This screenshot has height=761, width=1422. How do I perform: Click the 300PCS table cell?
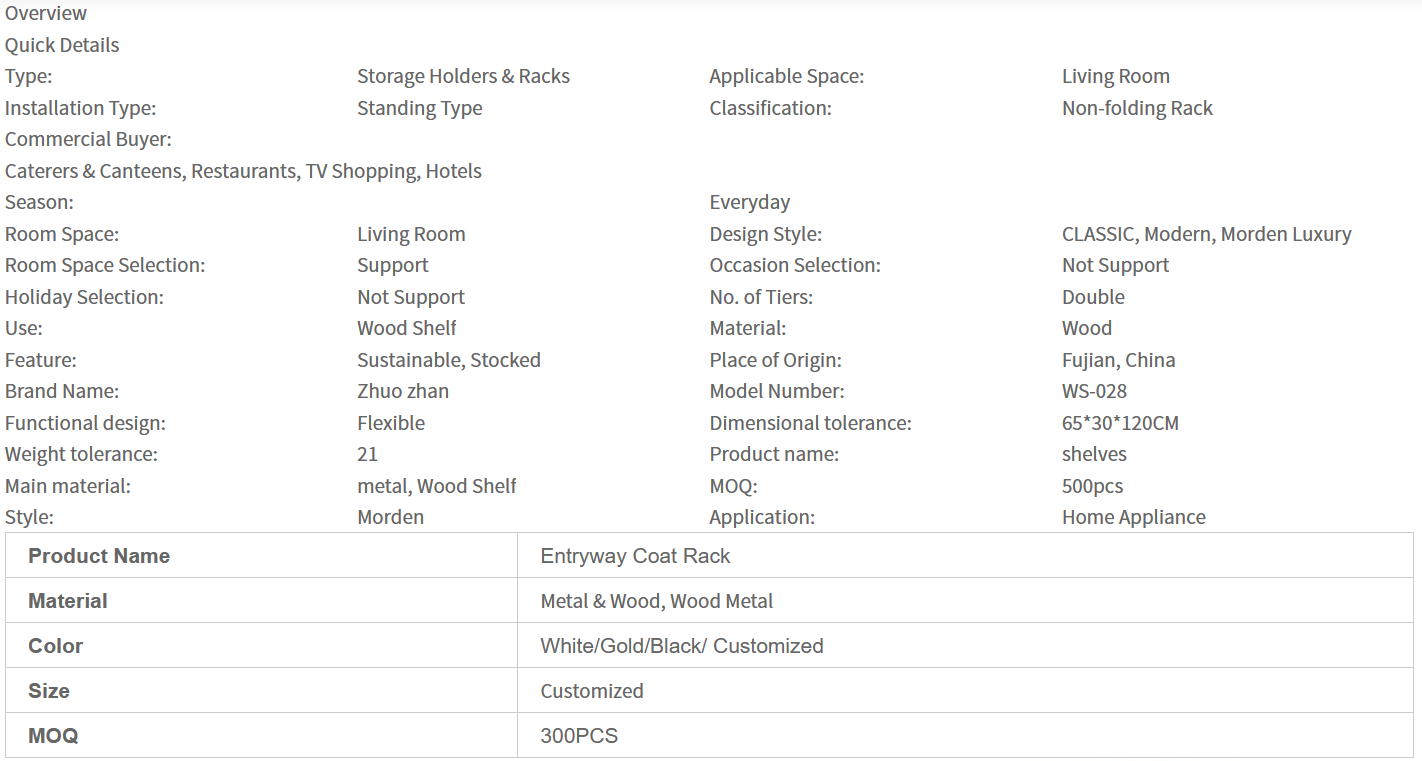pos(579,736)
